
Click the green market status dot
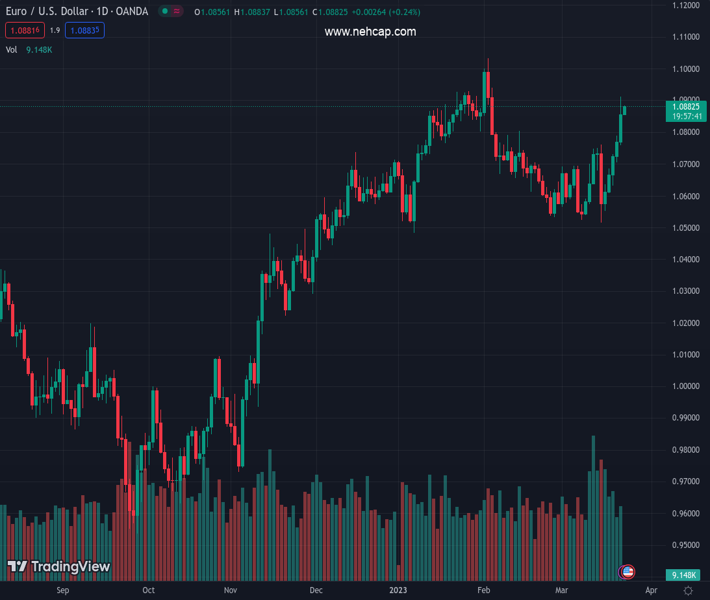[164, 12]
